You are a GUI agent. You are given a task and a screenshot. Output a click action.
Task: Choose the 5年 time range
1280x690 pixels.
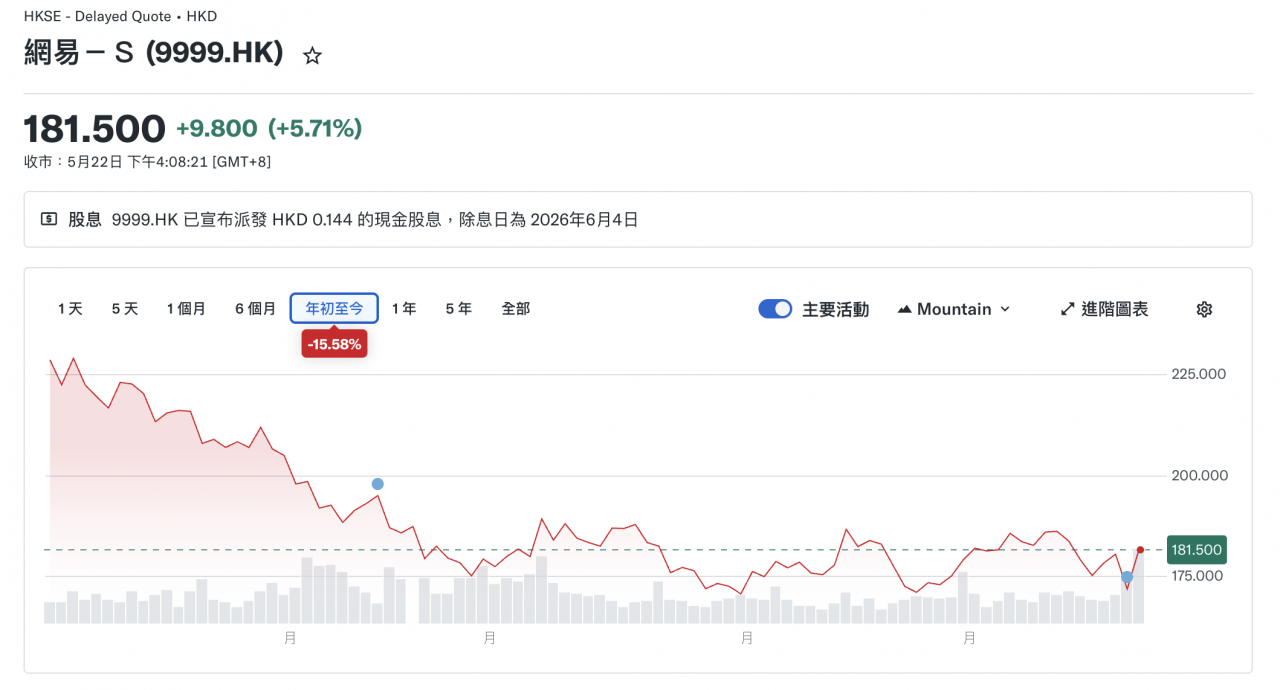pos(459,309)
